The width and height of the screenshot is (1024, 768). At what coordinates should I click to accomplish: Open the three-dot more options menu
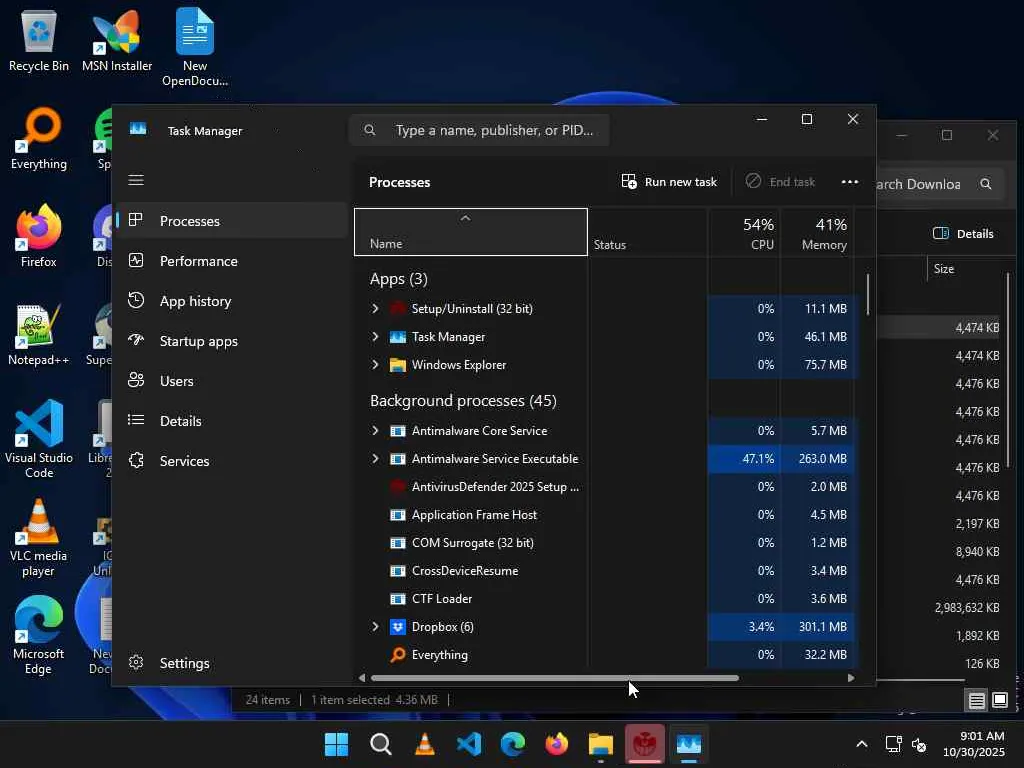850,182
